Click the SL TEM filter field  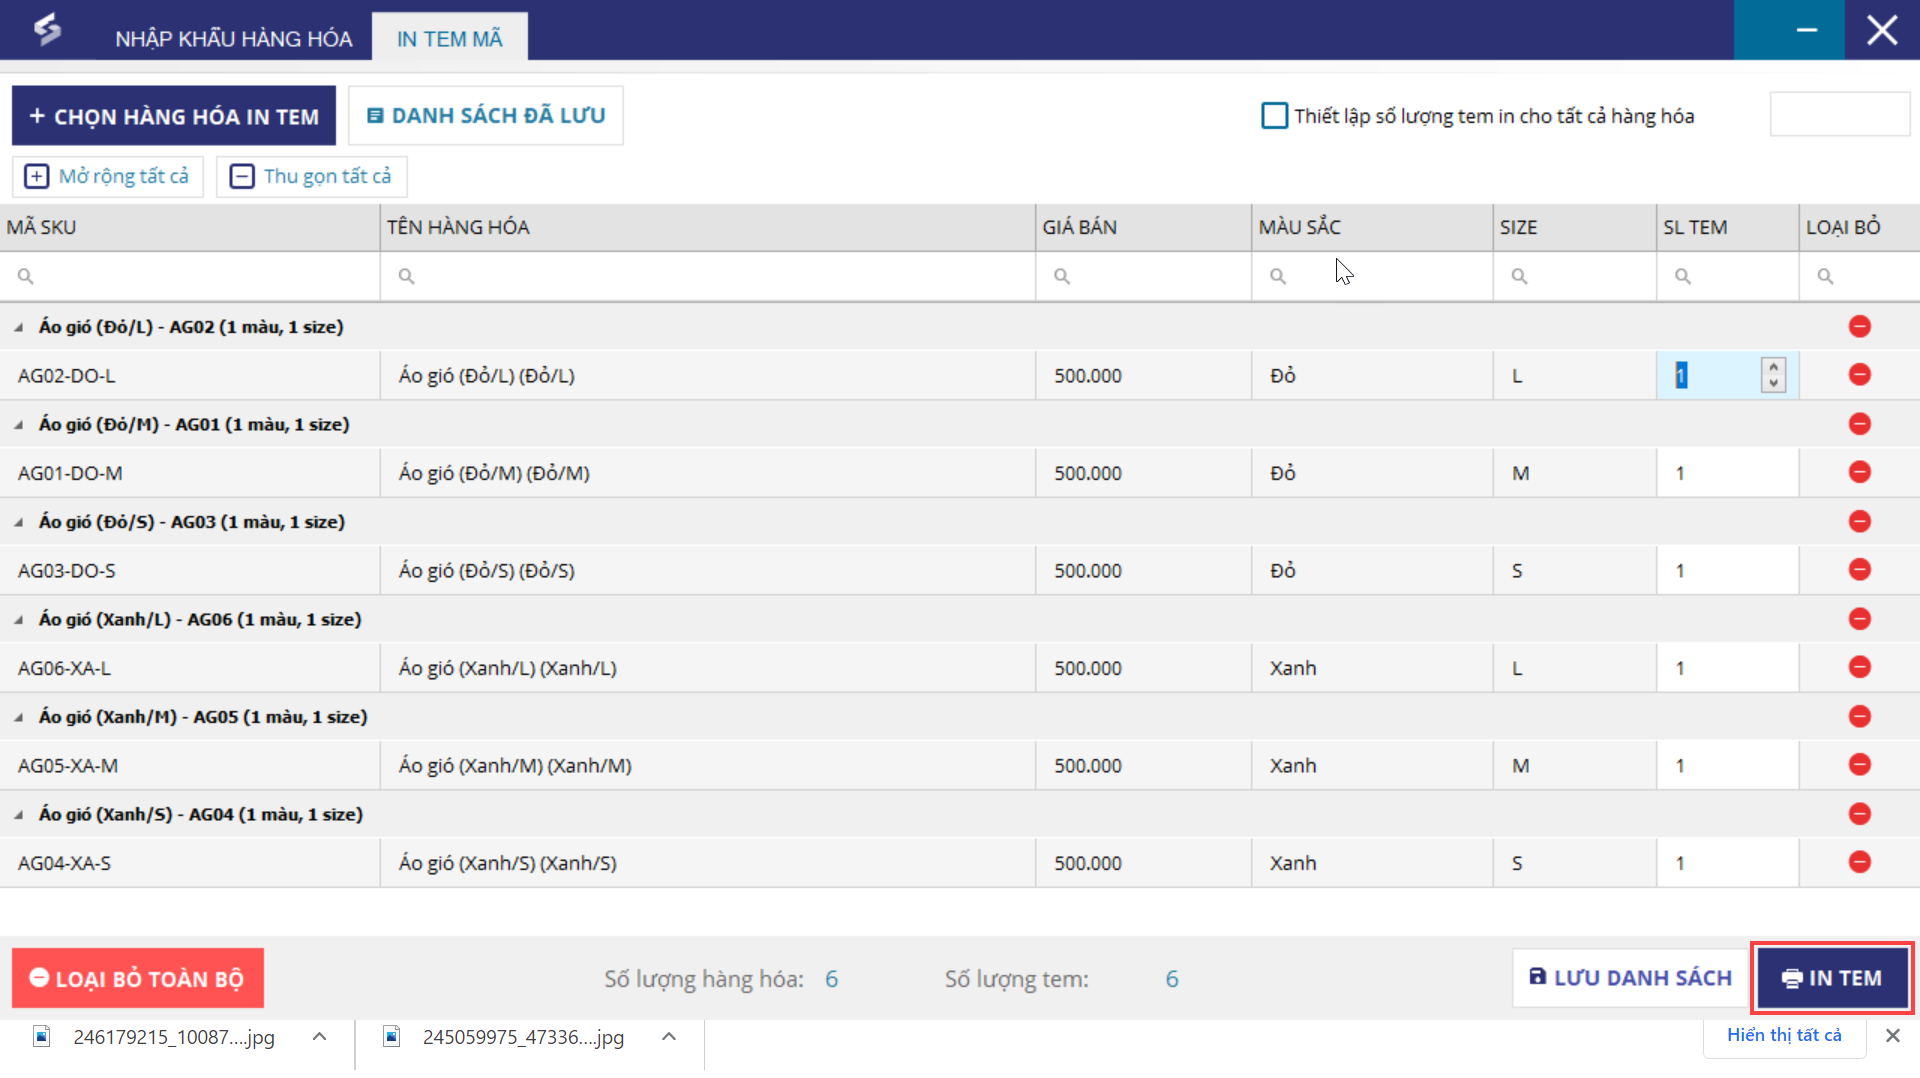click(x=1728, y=276)
